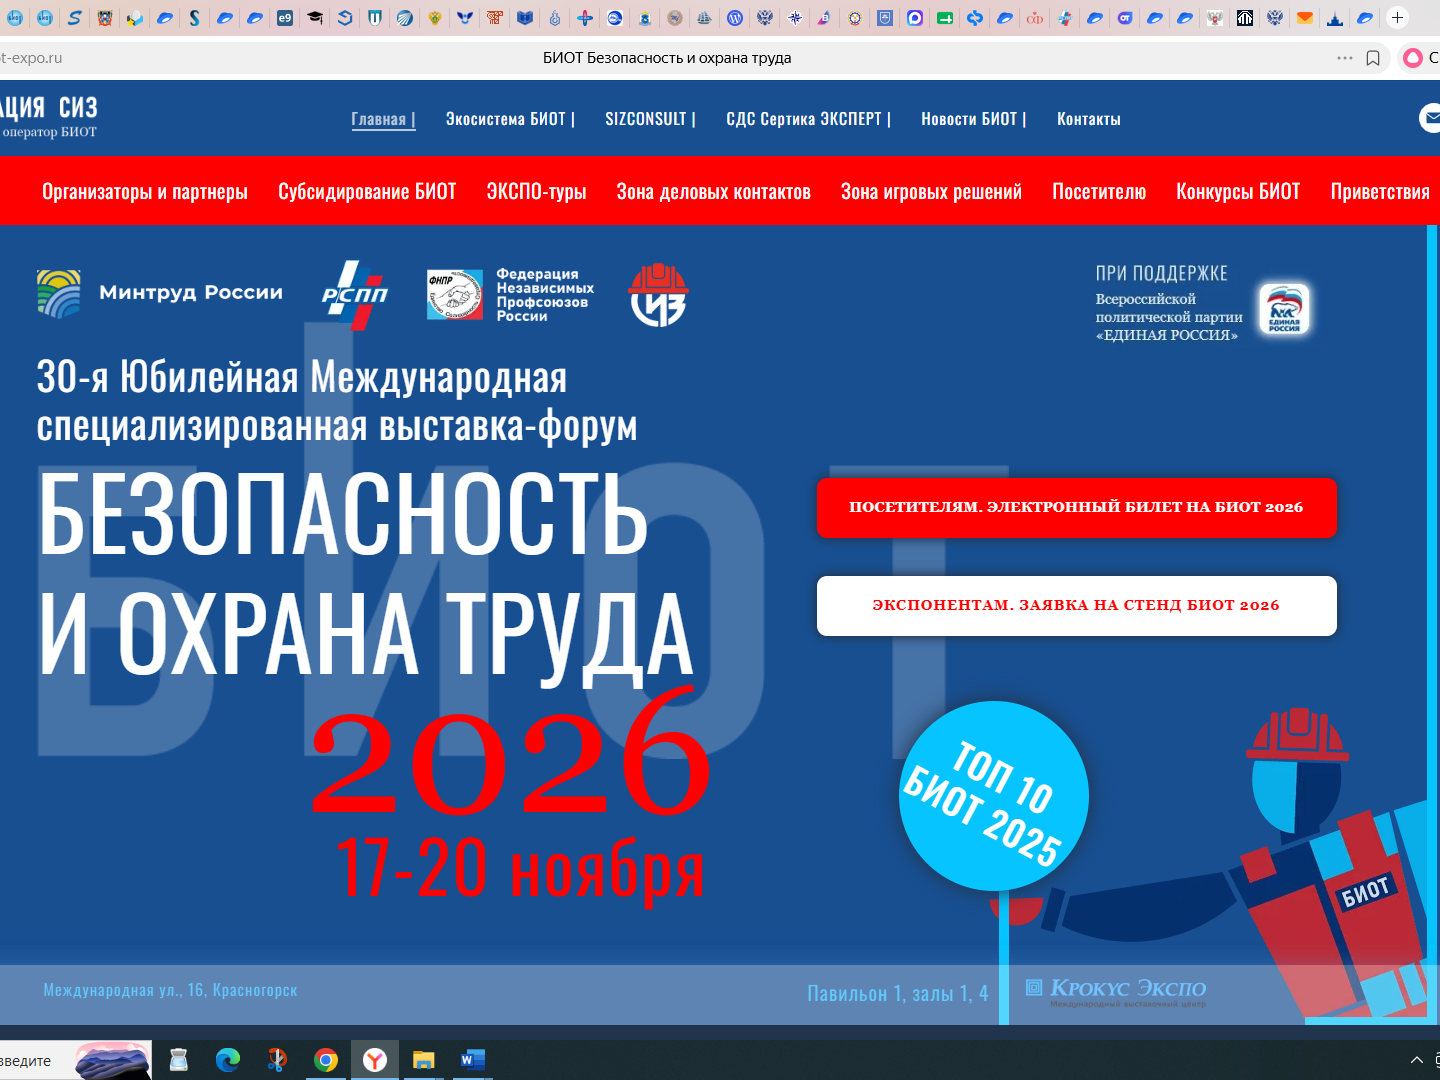1440x1080 pixels.
Task: Open Зона деловых контактов section
Action: click(x=713, y=192)
